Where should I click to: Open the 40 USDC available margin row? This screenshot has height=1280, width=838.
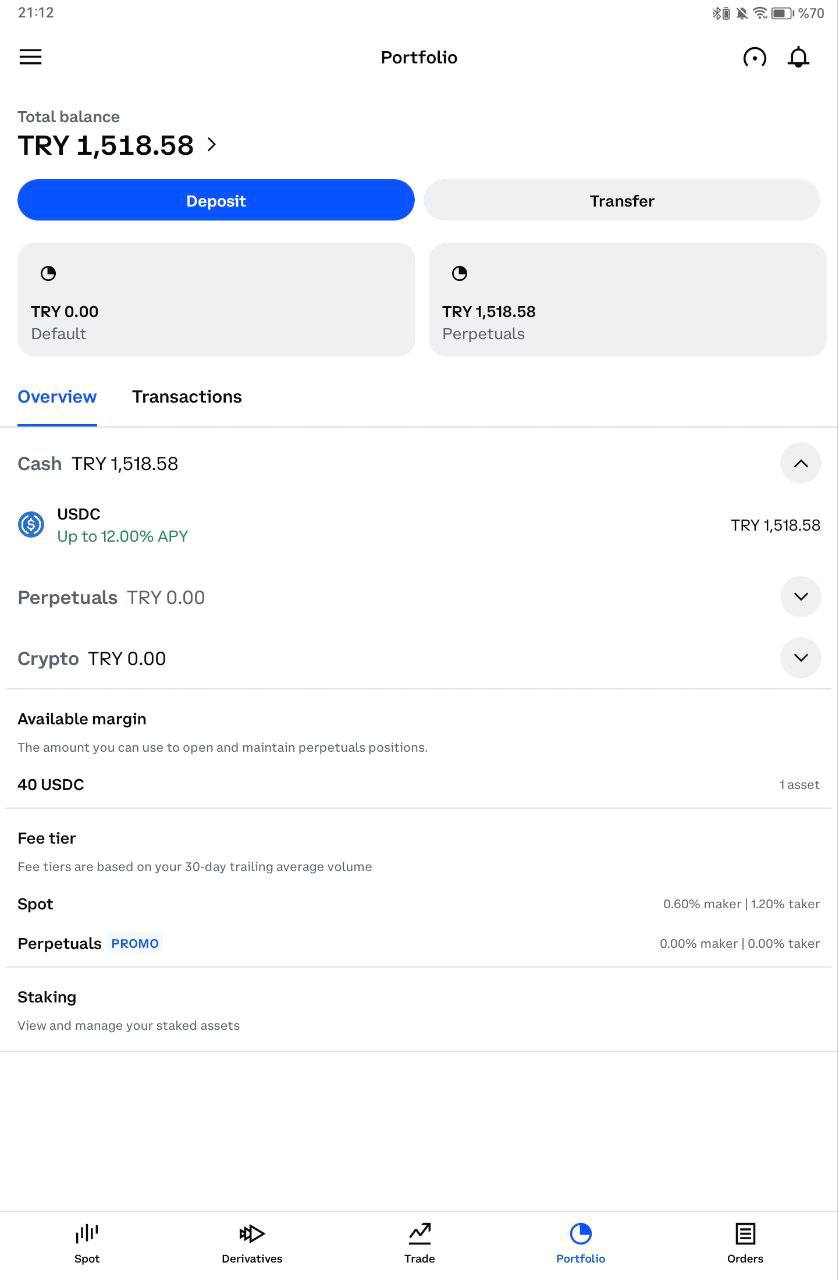[x=419, y=785]
